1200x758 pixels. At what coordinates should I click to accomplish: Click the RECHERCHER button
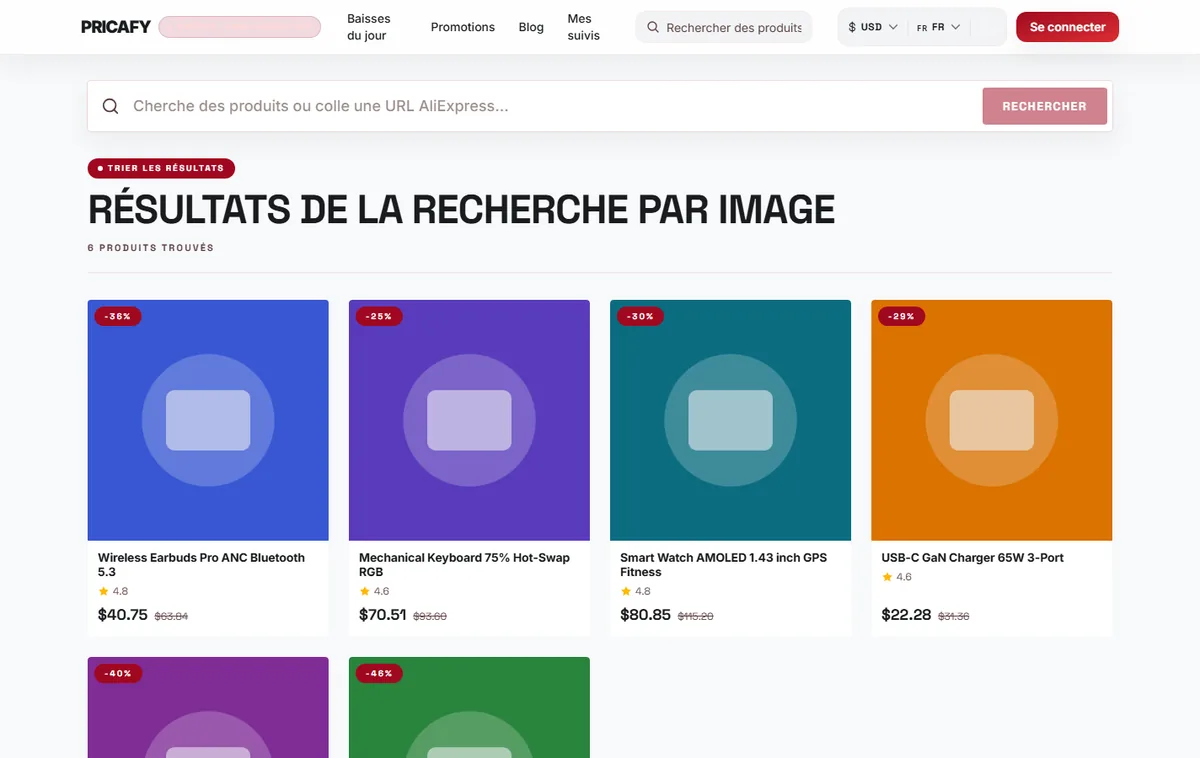pos(1044,106)
